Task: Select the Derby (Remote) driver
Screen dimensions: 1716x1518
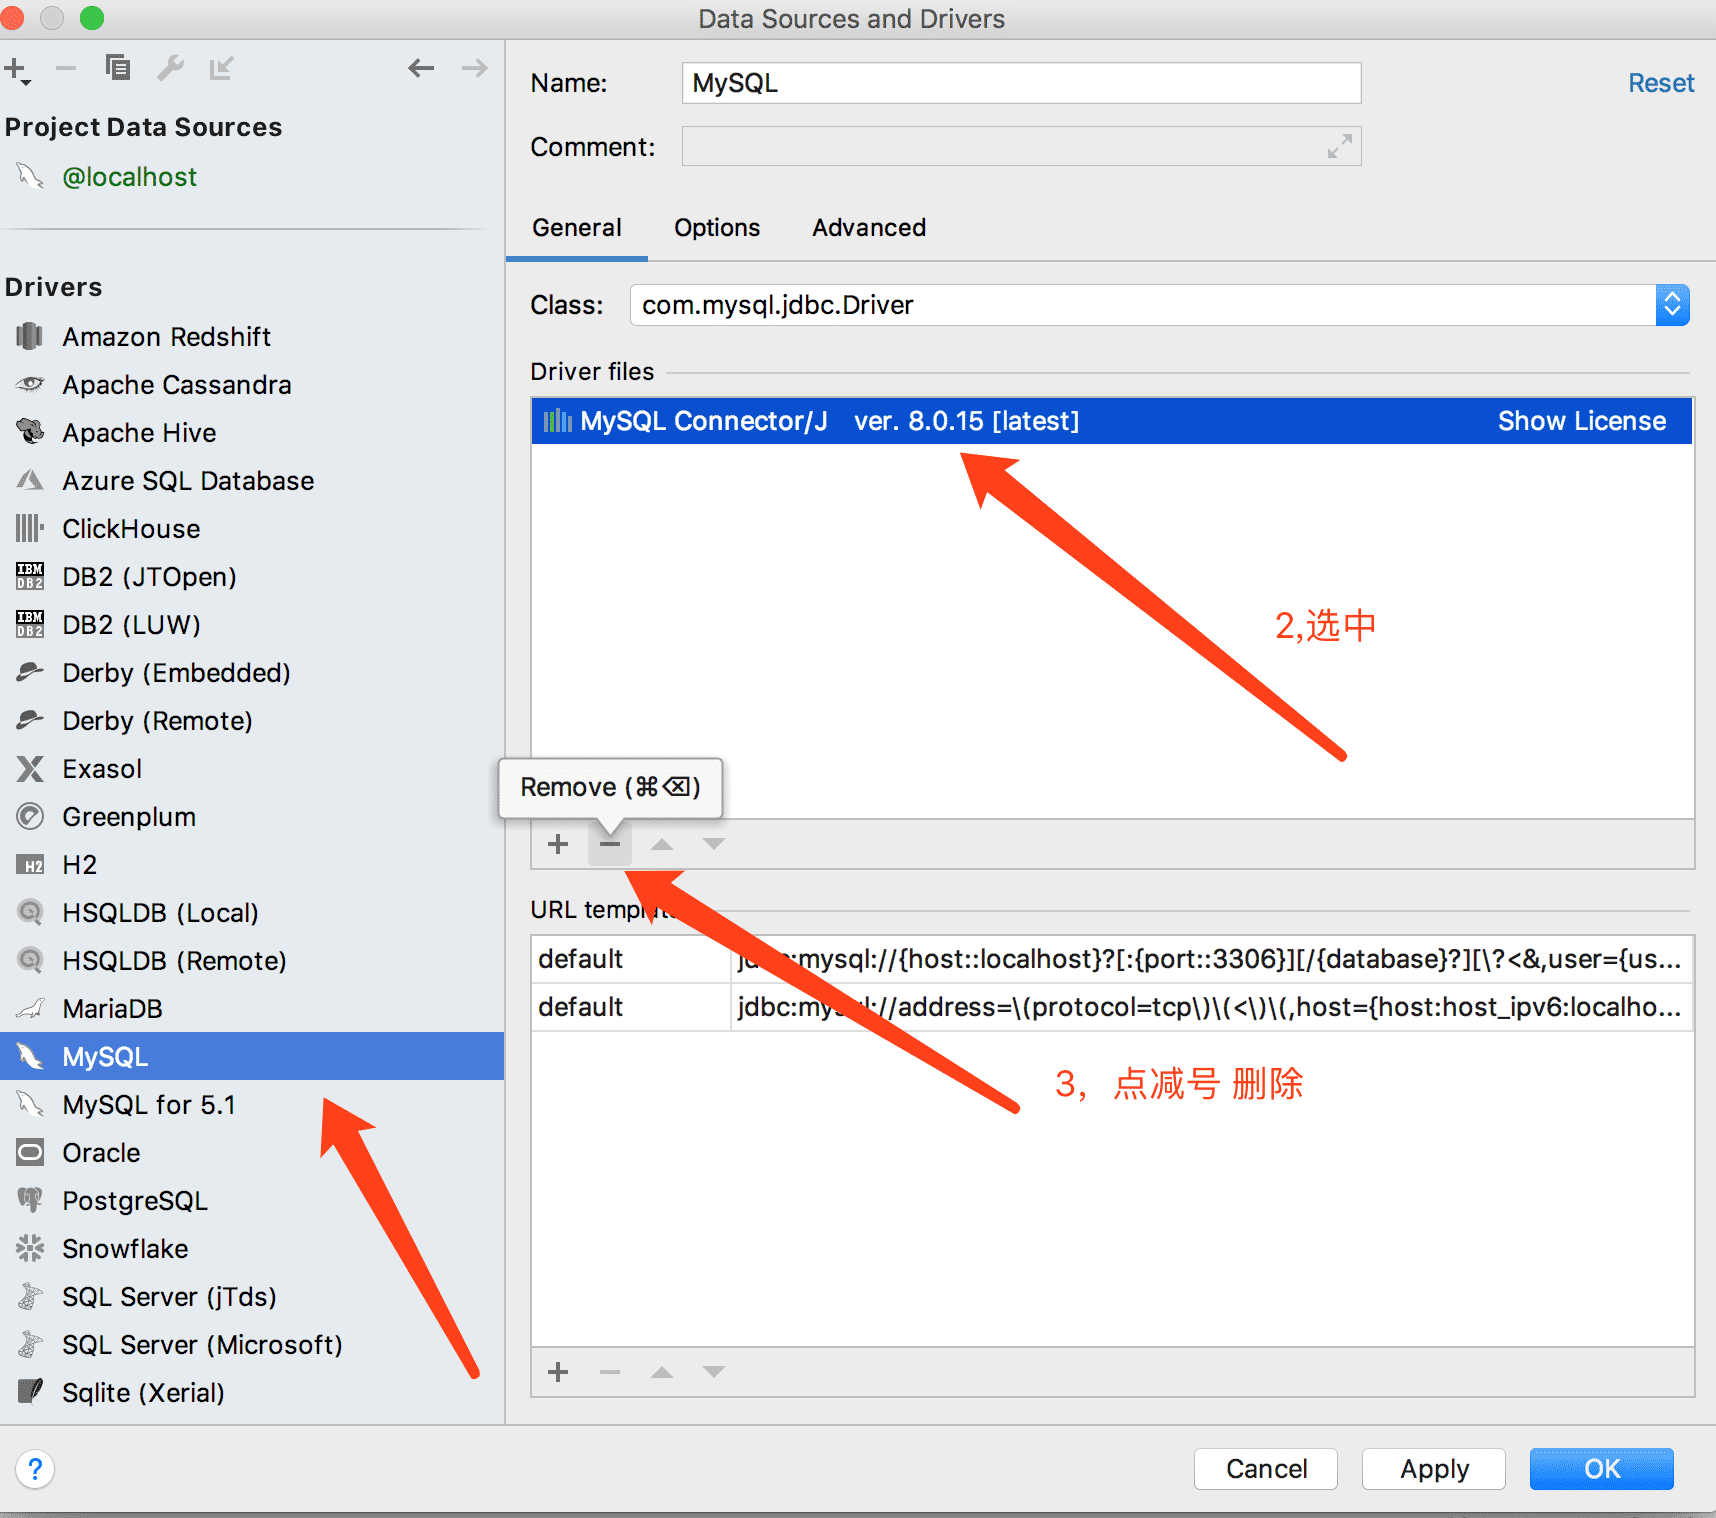Action: click(252, 721)
